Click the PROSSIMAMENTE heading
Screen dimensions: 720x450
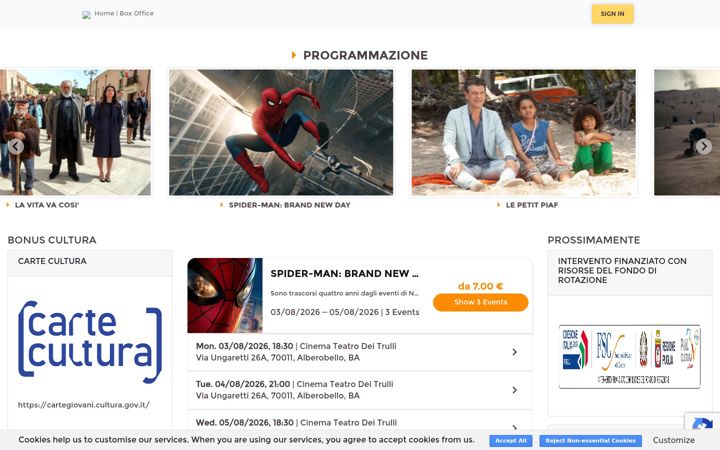pos(594,240)
